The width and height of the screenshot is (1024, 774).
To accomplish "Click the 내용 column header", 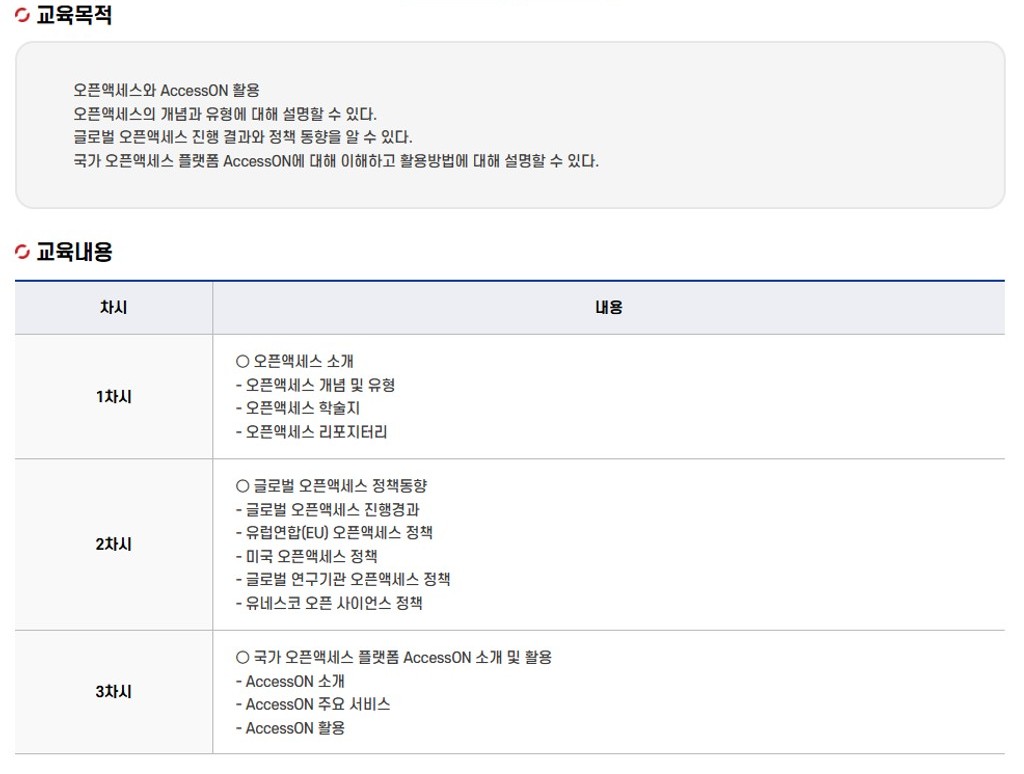I will point(608,308).
